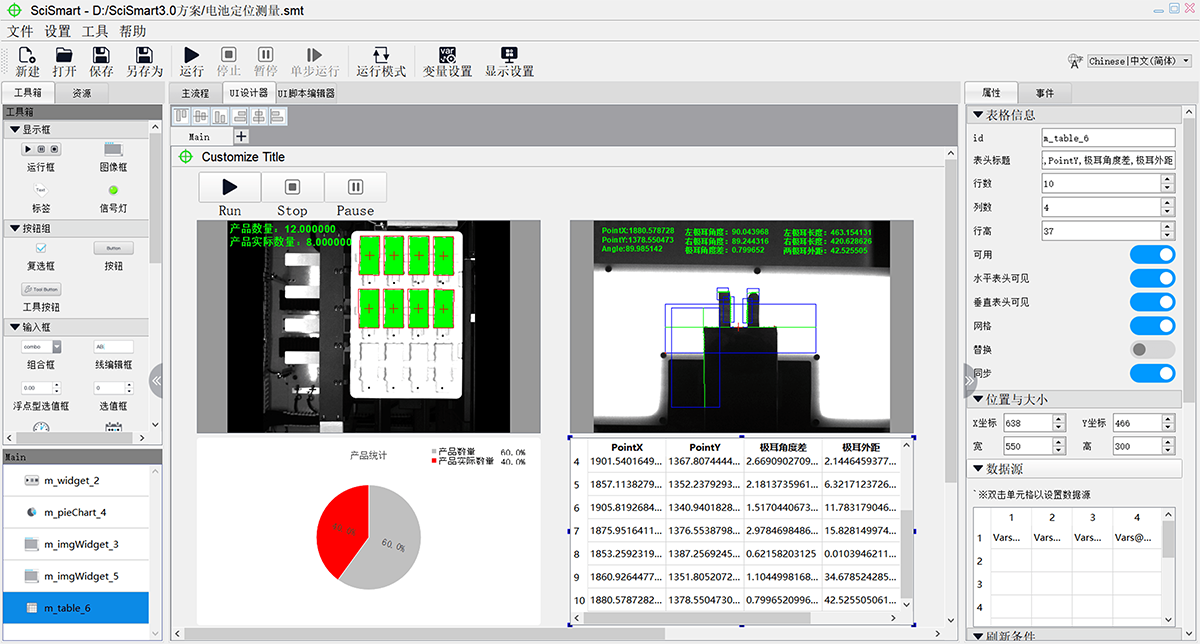Image resolution: width=1200 pixels, height=644 pixels.
Task: Click the 单步运行 (single step) icon
Action: pos(314,55)
